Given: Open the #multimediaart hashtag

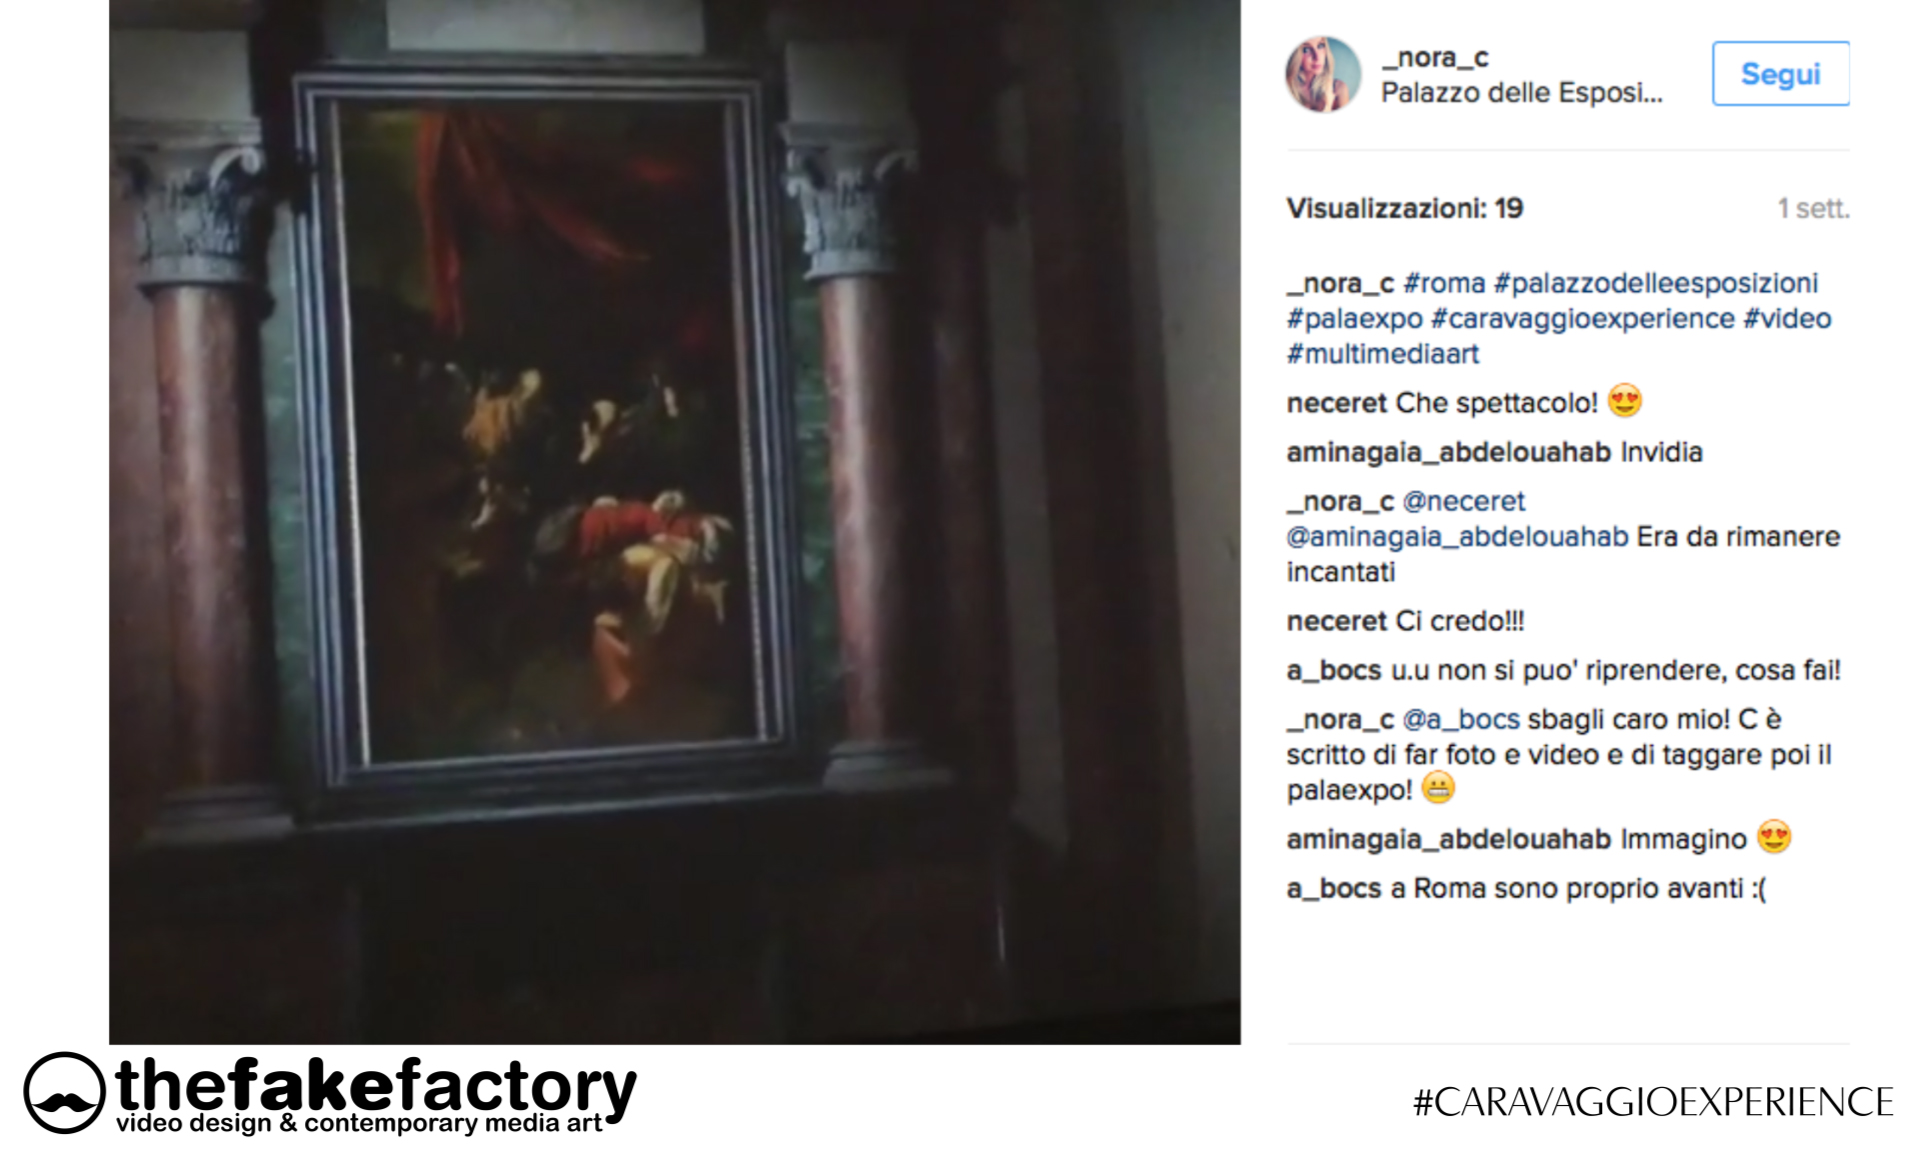Looking at the screenshot, I should [x=1382, y=354].
